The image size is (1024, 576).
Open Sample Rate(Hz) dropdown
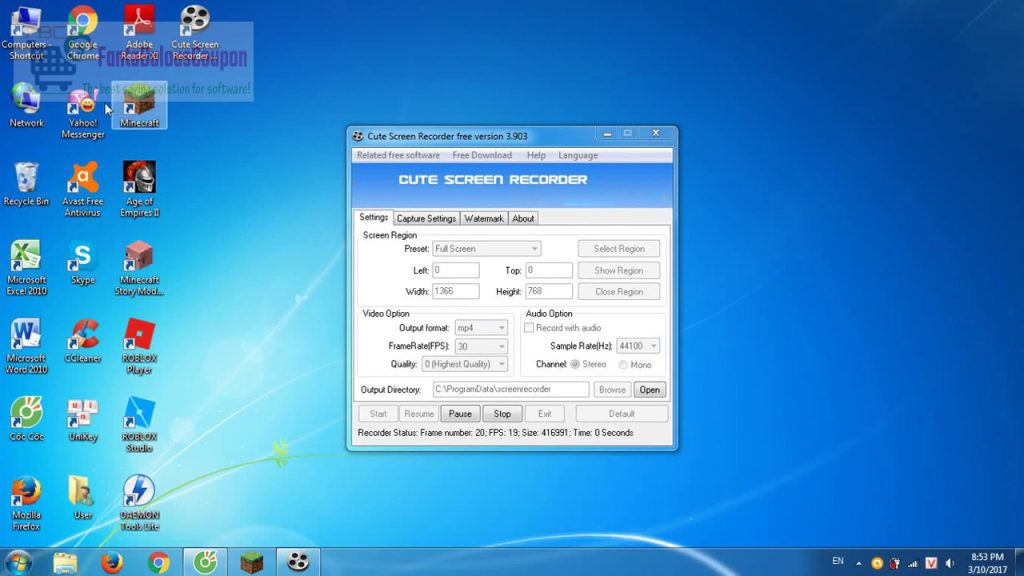click(x=638, y=346)
